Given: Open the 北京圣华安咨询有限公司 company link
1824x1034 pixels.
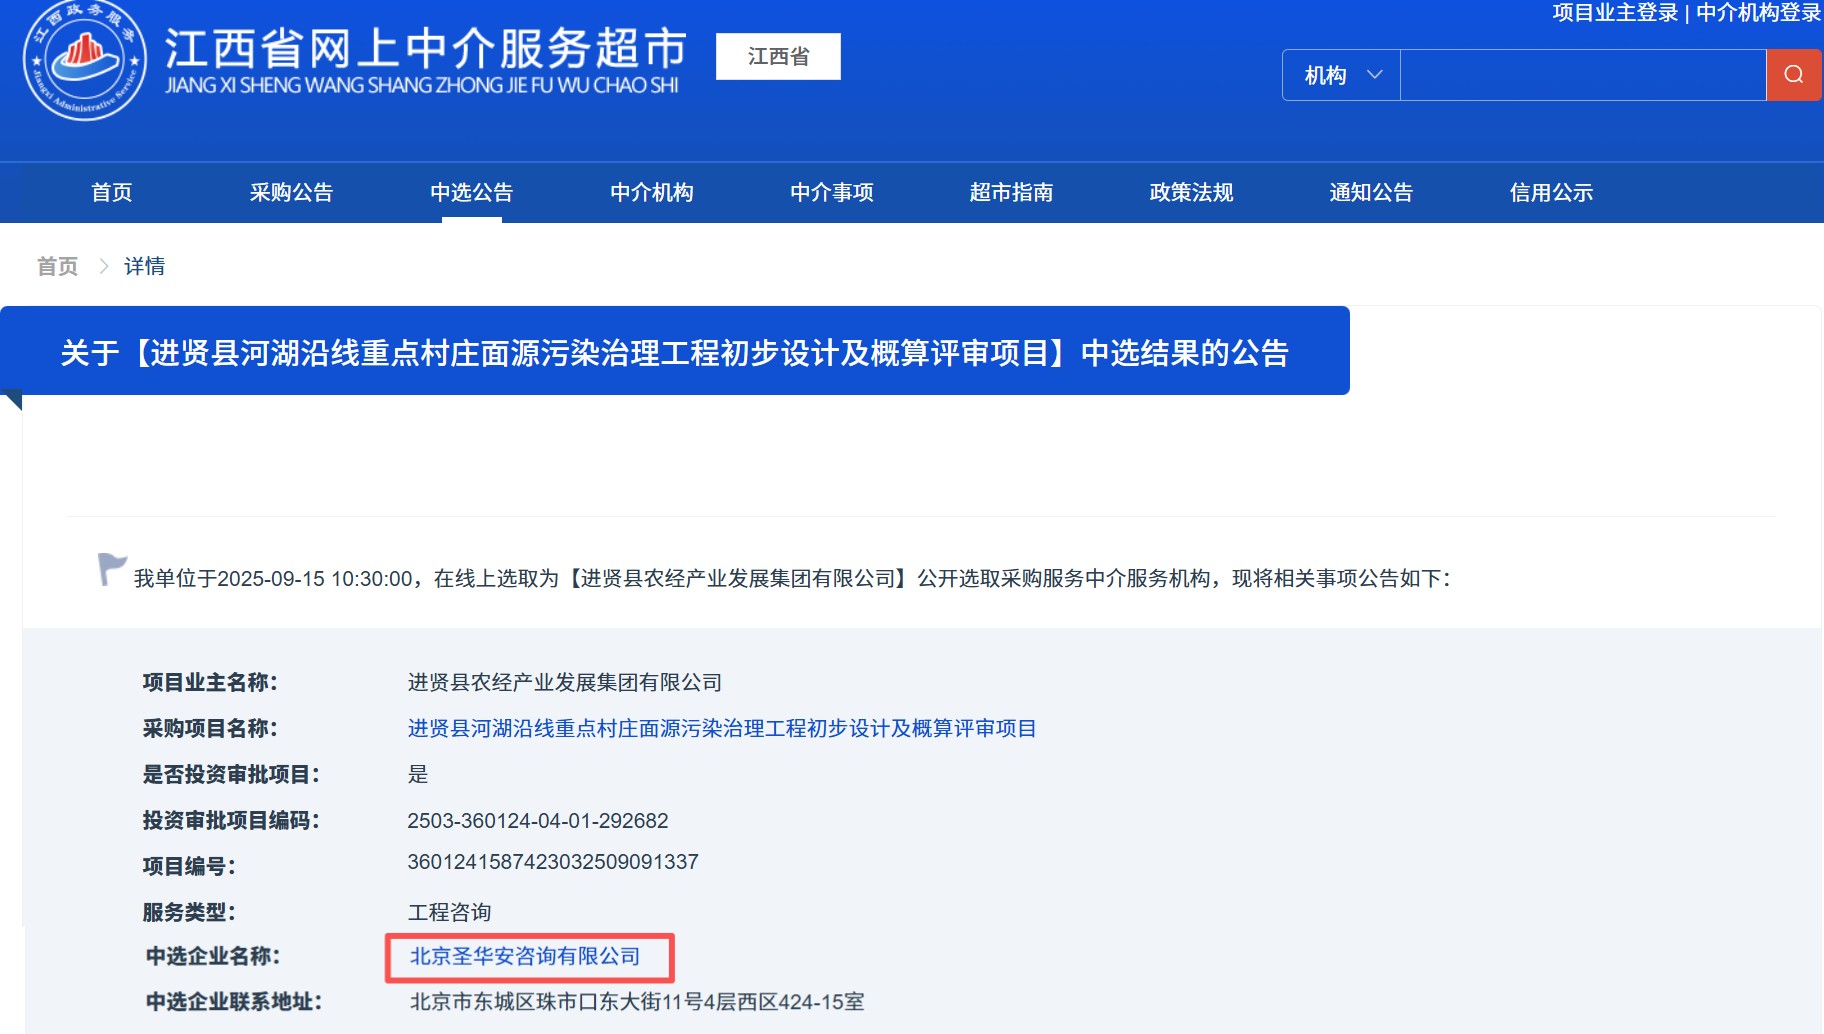Looking at the screenshot, I should coord(525,956).
